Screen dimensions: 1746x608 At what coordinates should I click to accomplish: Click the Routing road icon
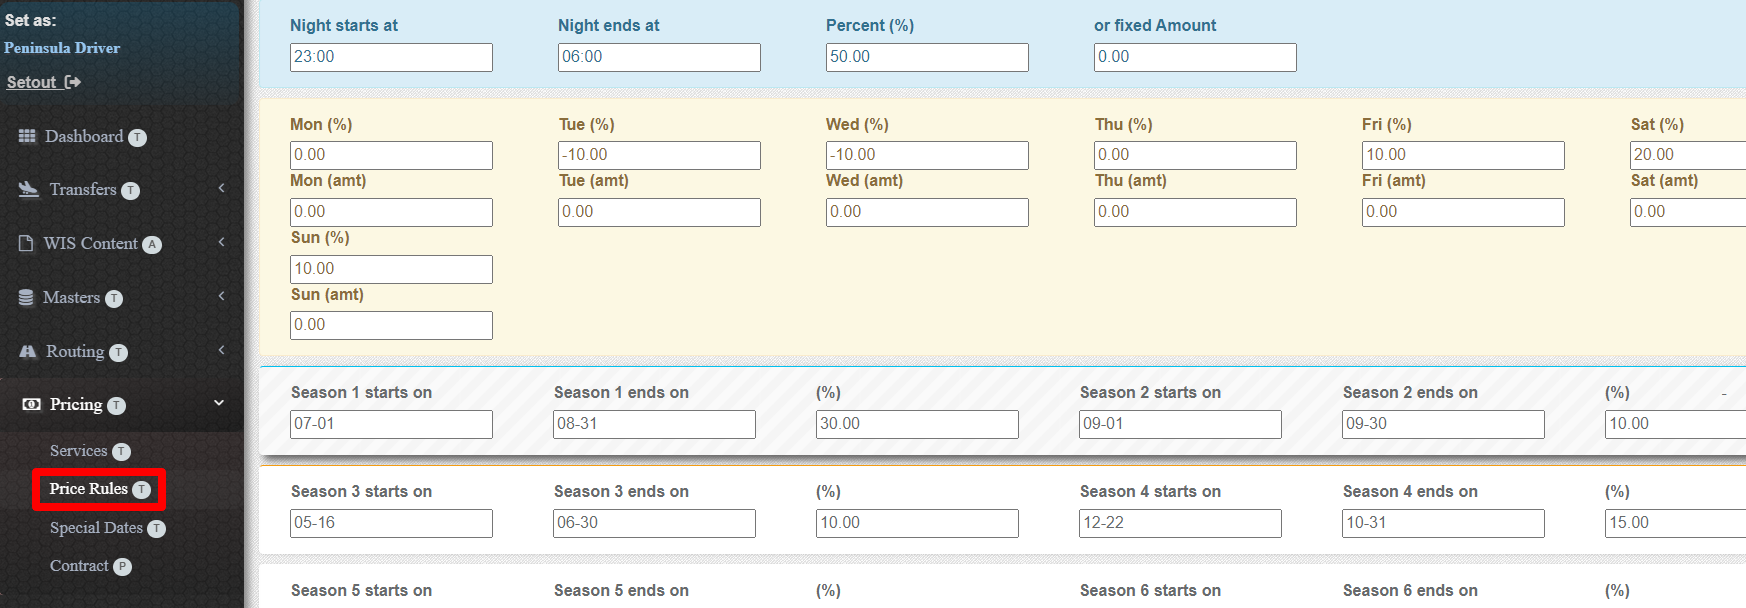click(28, 351)
